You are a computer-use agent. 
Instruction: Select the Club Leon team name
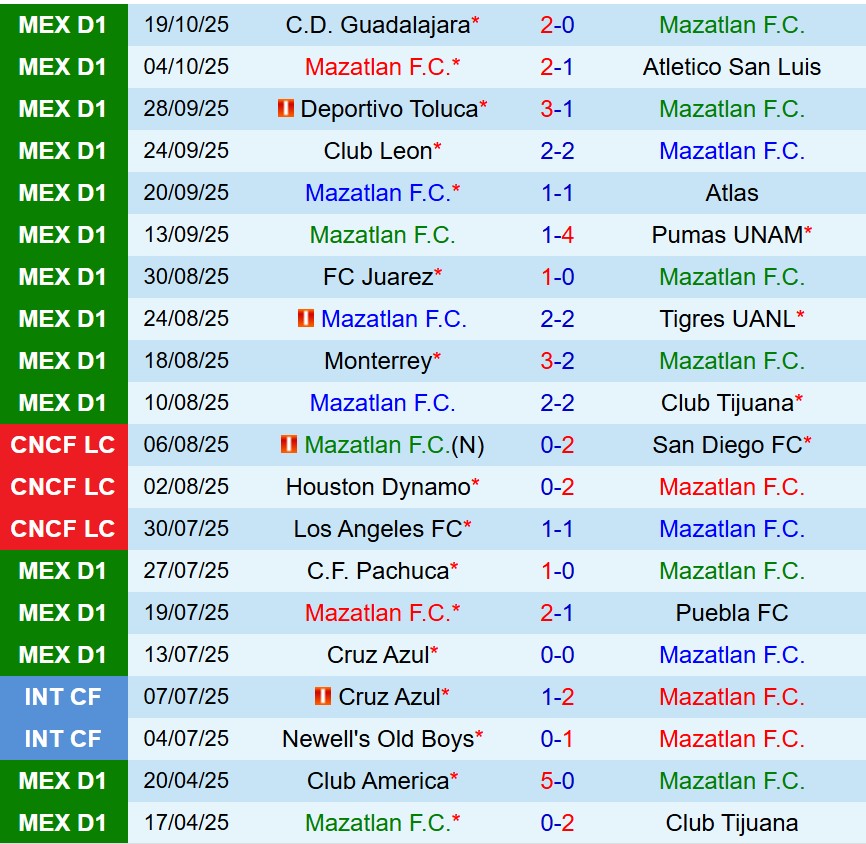[x=378, y=151]
